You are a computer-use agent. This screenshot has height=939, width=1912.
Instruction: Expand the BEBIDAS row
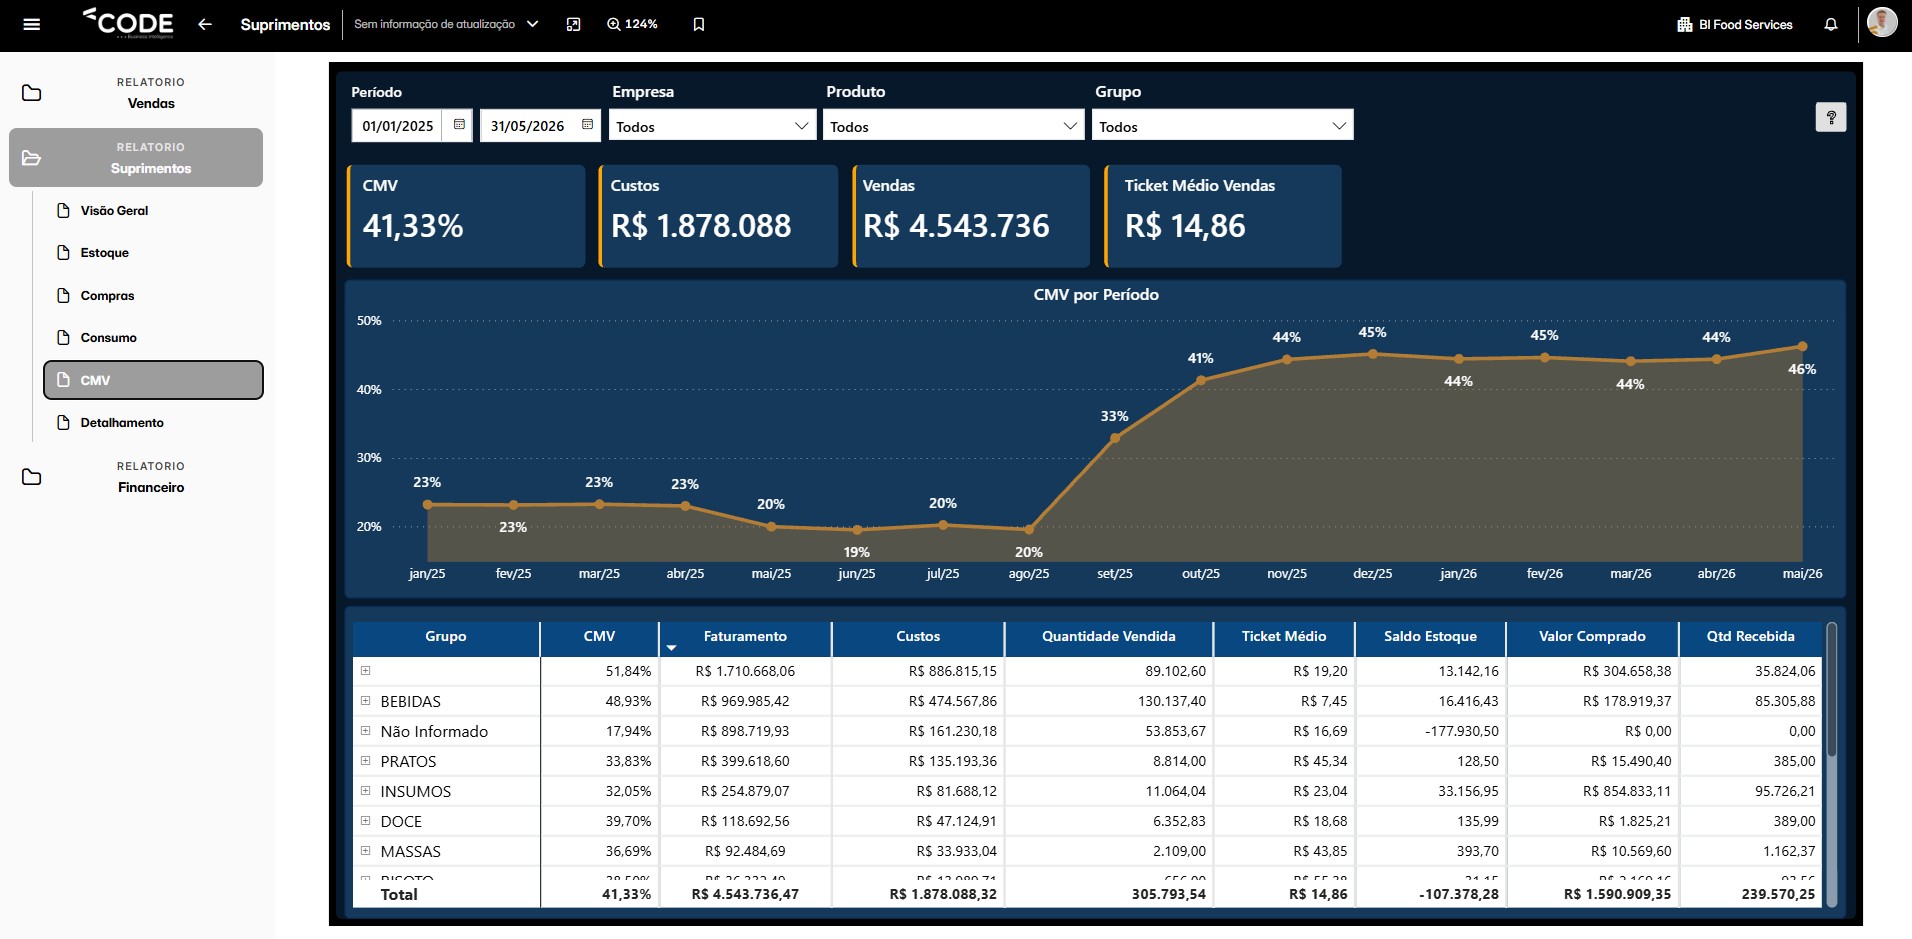click(366, 701)
